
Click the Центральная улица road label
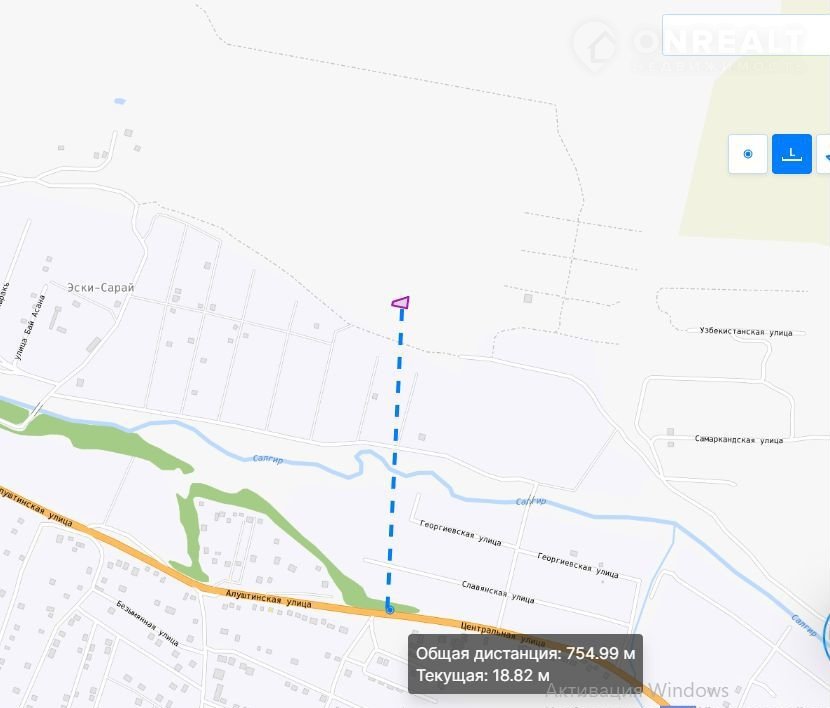click(x=502, y=634)
